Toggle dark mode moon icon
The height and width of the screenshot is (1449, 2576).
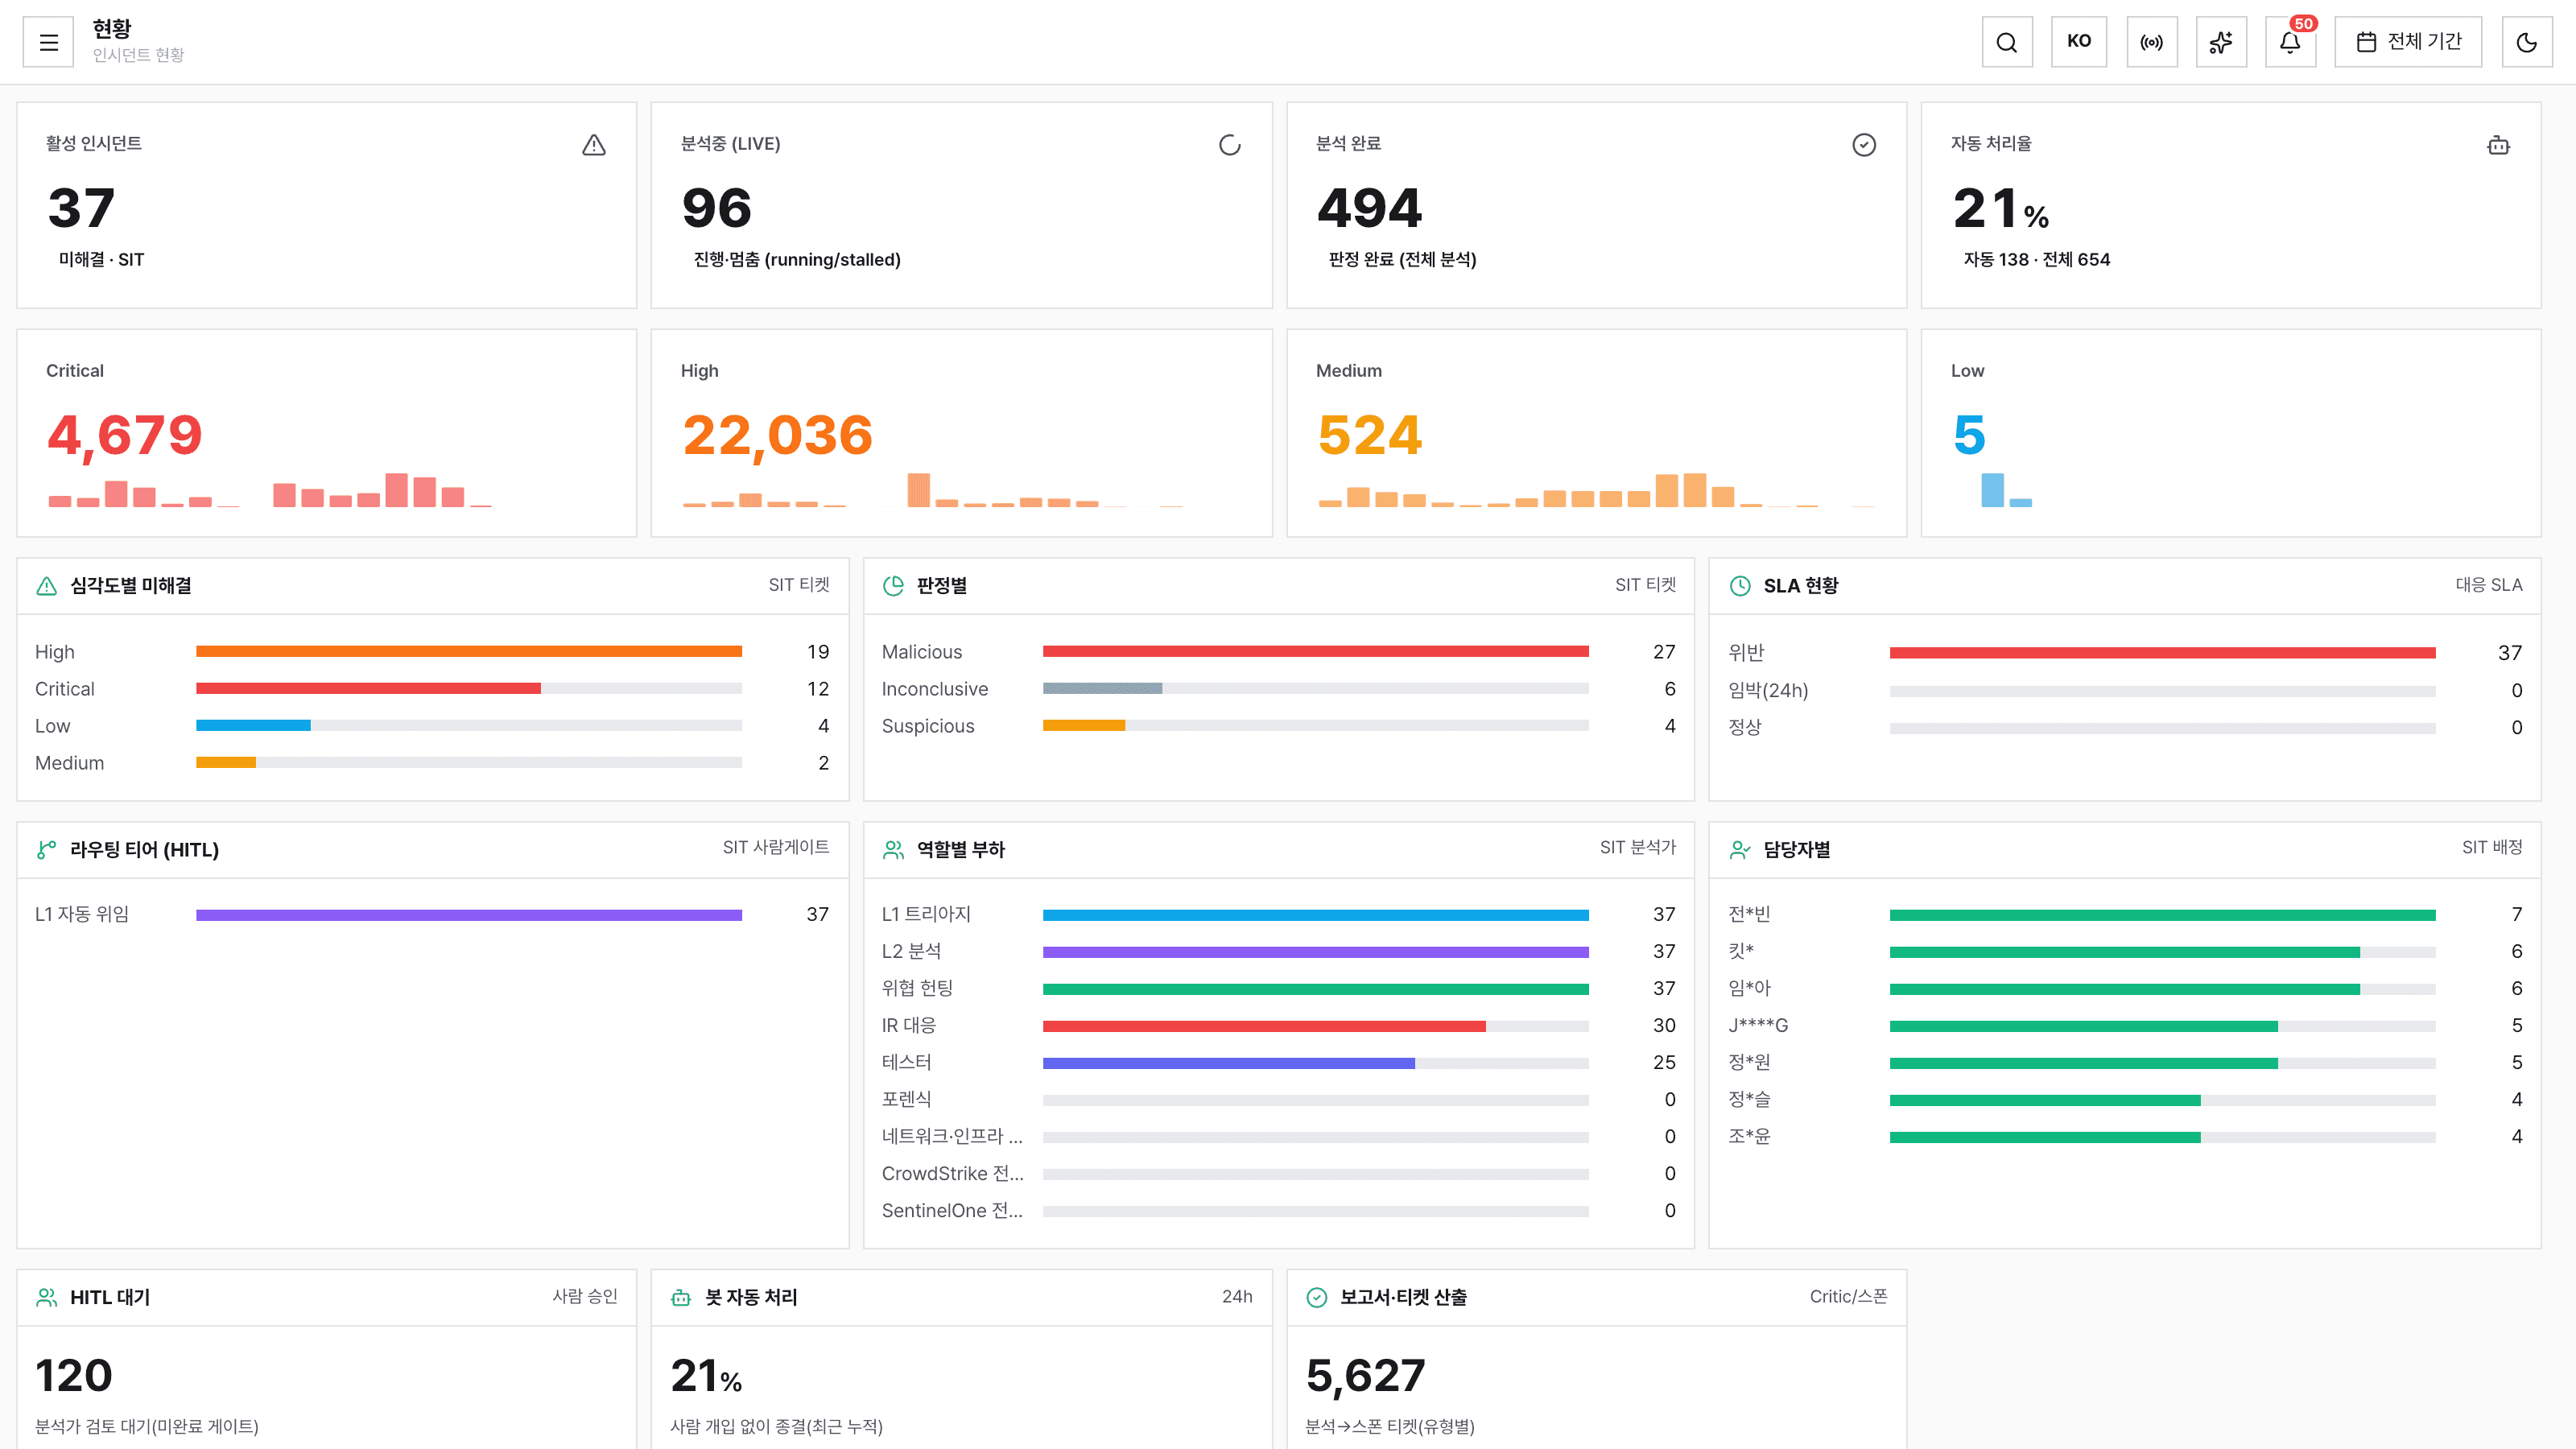(x=2527, y=42)
